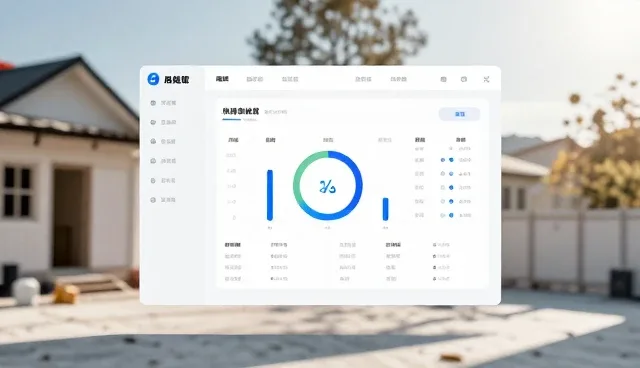640x368 pixels.
Task: Open the sixth, last sidebar menu item icon
Action: pos(153,200)
